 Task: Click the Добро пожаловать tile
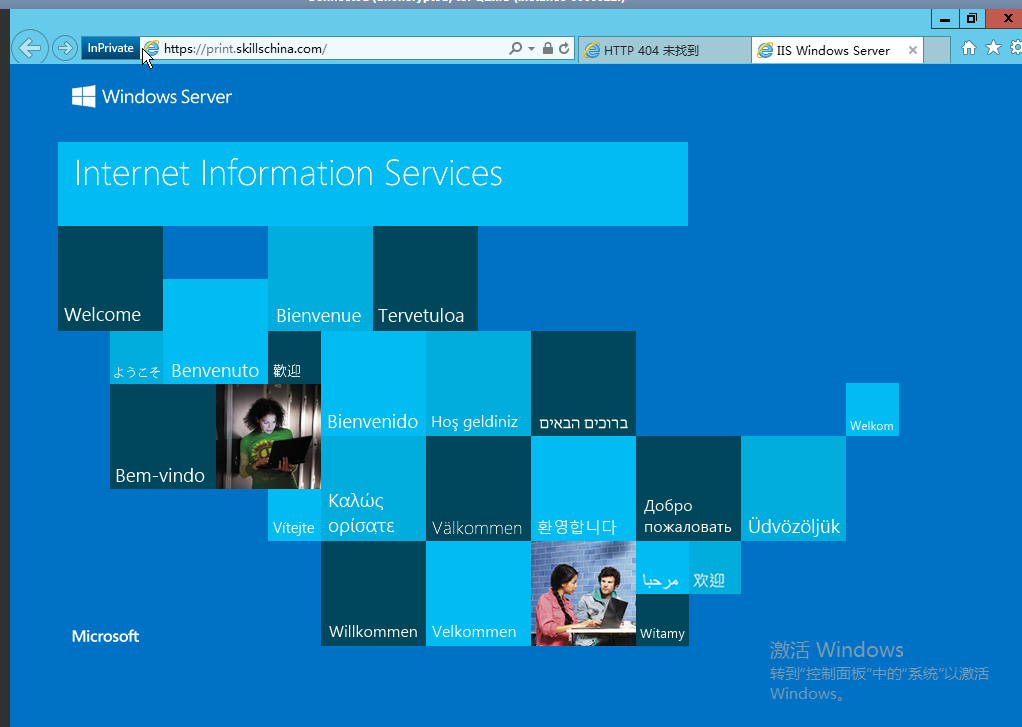click(688, 488)
